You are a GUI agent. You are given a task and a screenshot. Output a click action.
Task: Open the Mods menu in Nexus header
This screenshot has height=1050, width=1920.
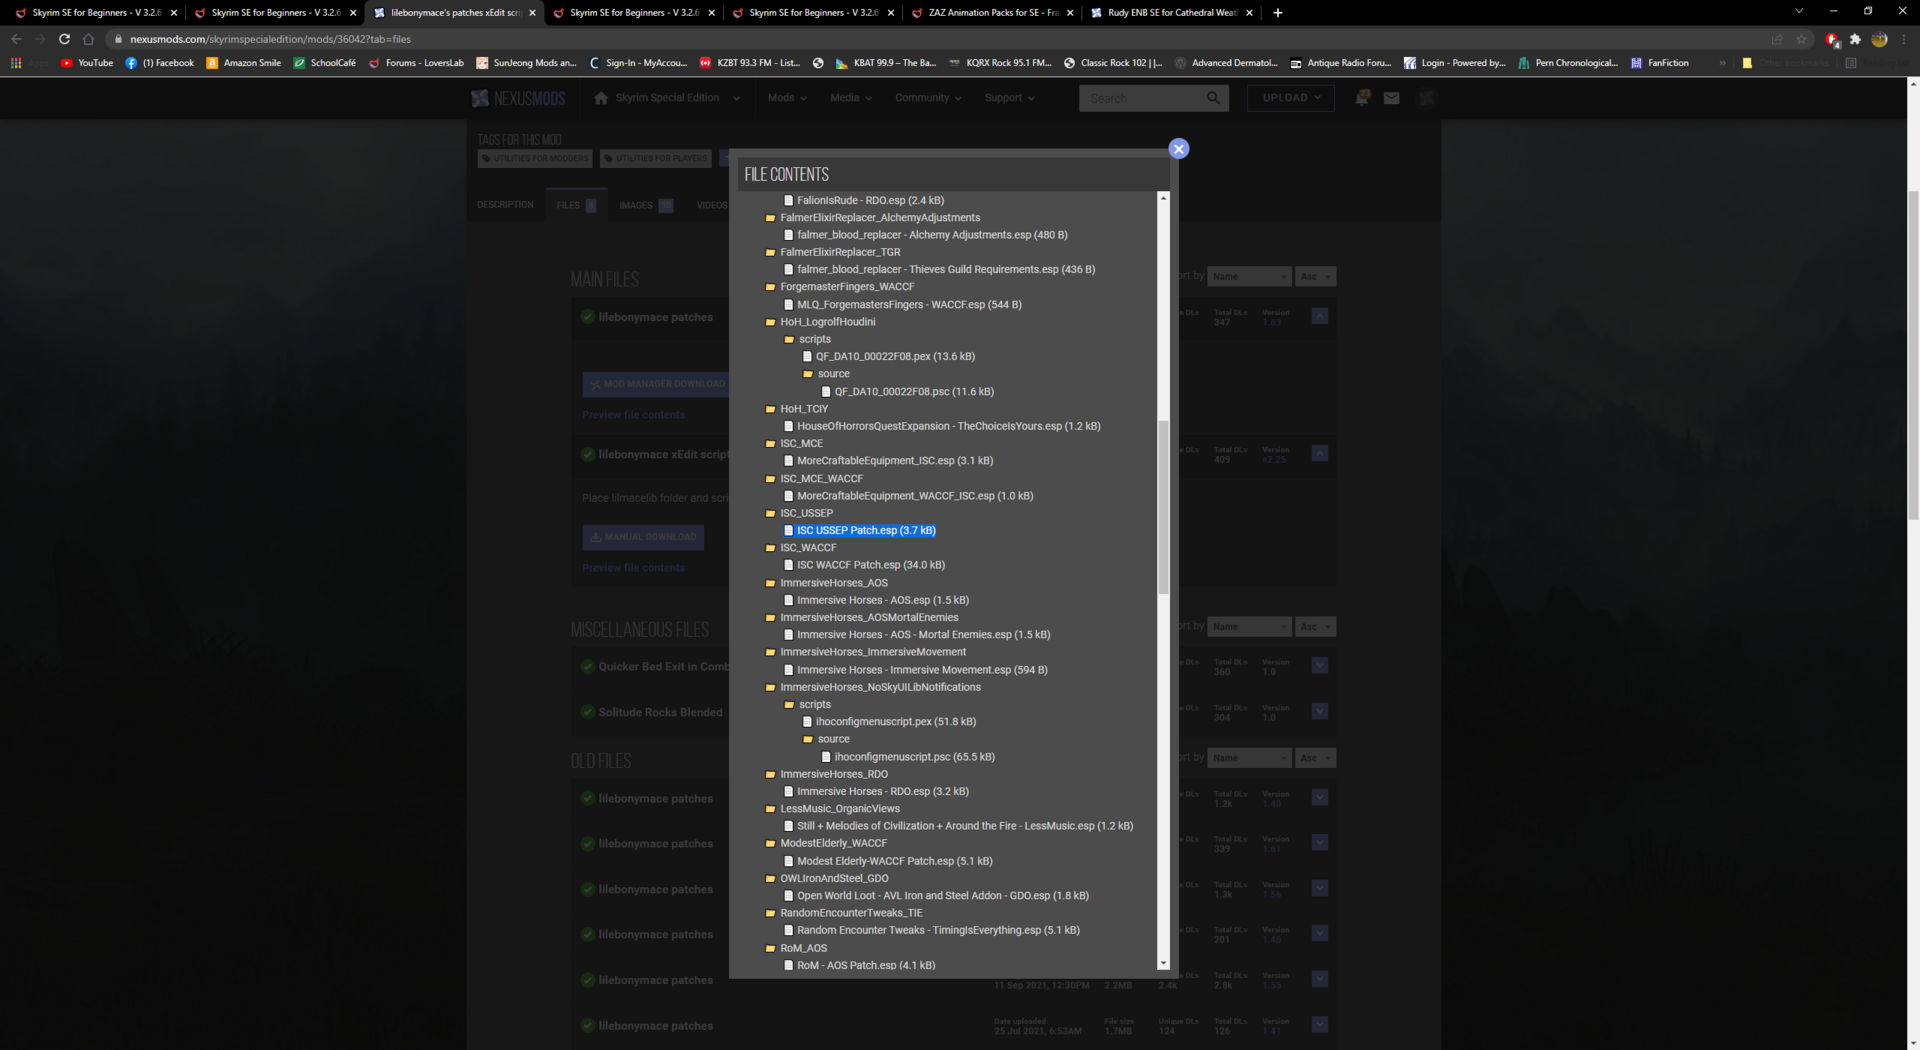coord(787,98)
